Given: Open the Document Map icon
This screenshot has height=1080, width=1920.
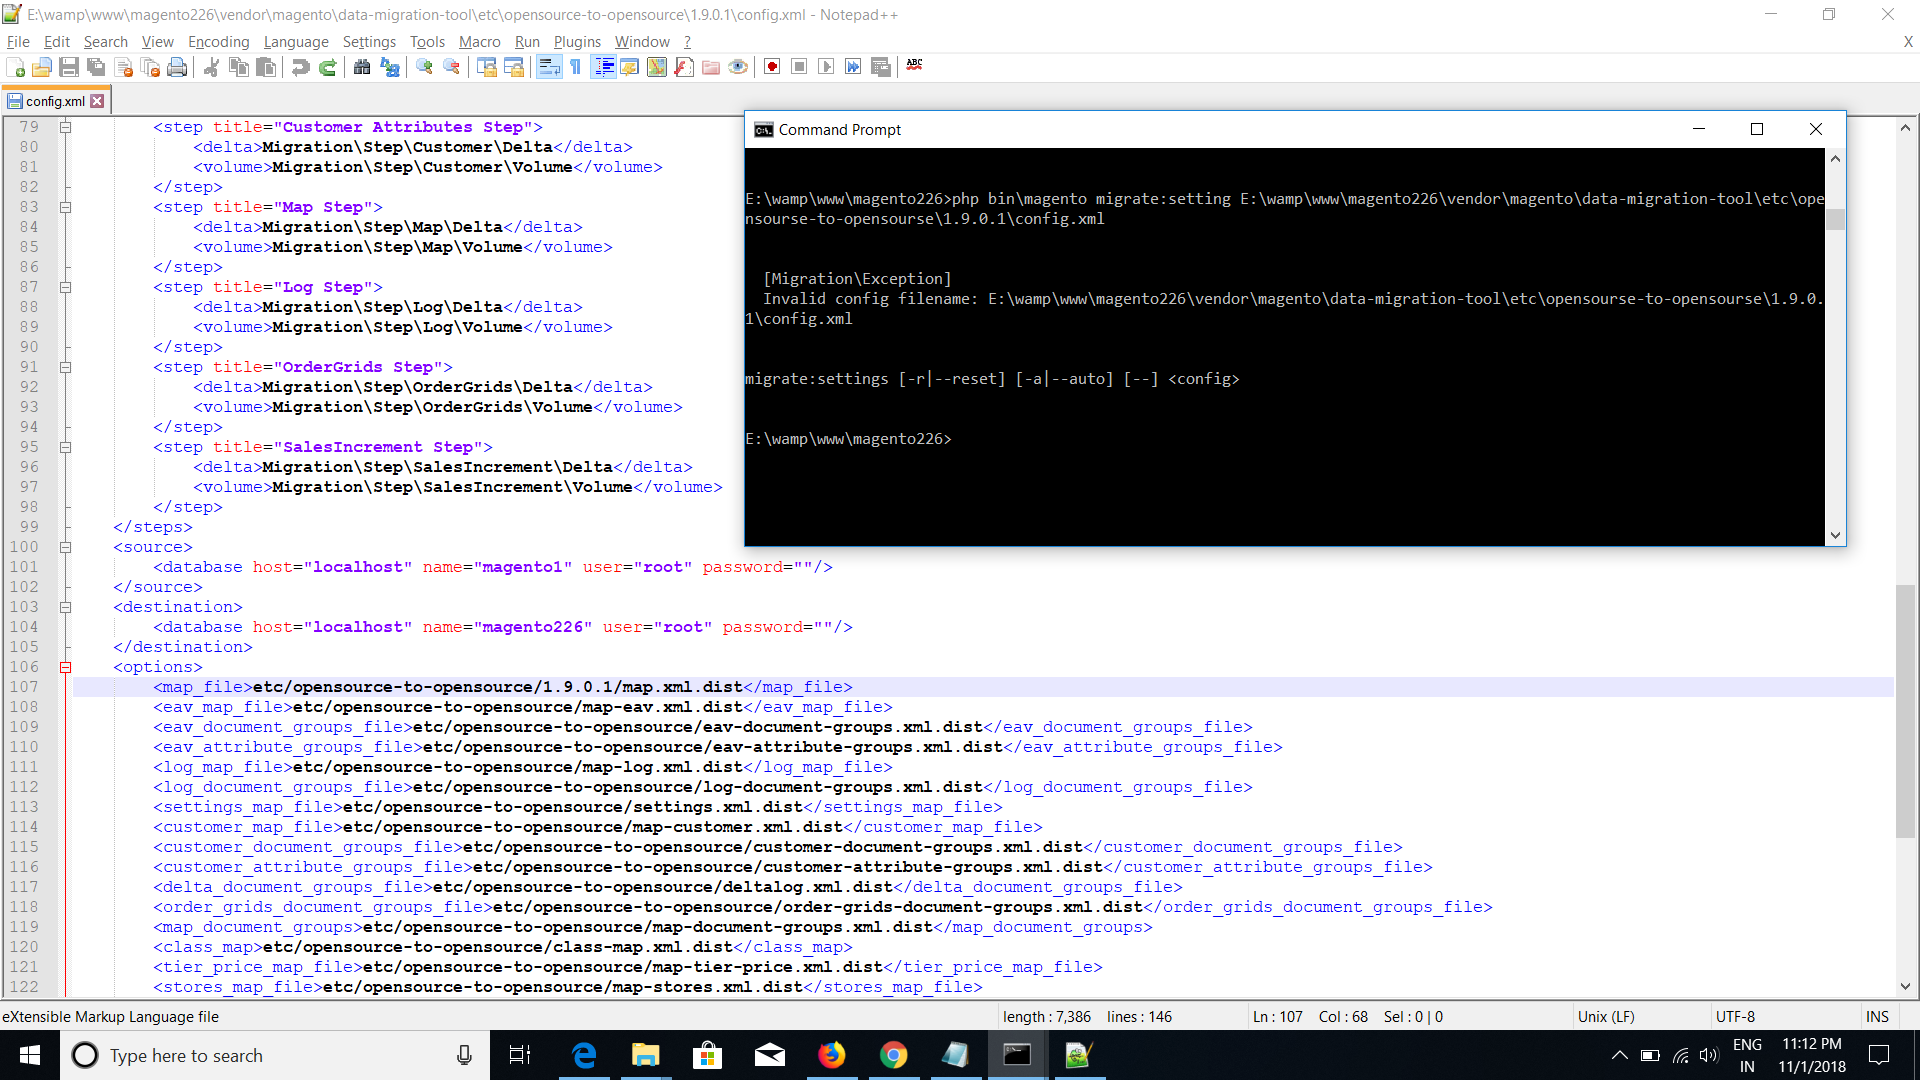Looking at the screenshot, I should click(x=656, y=67).
